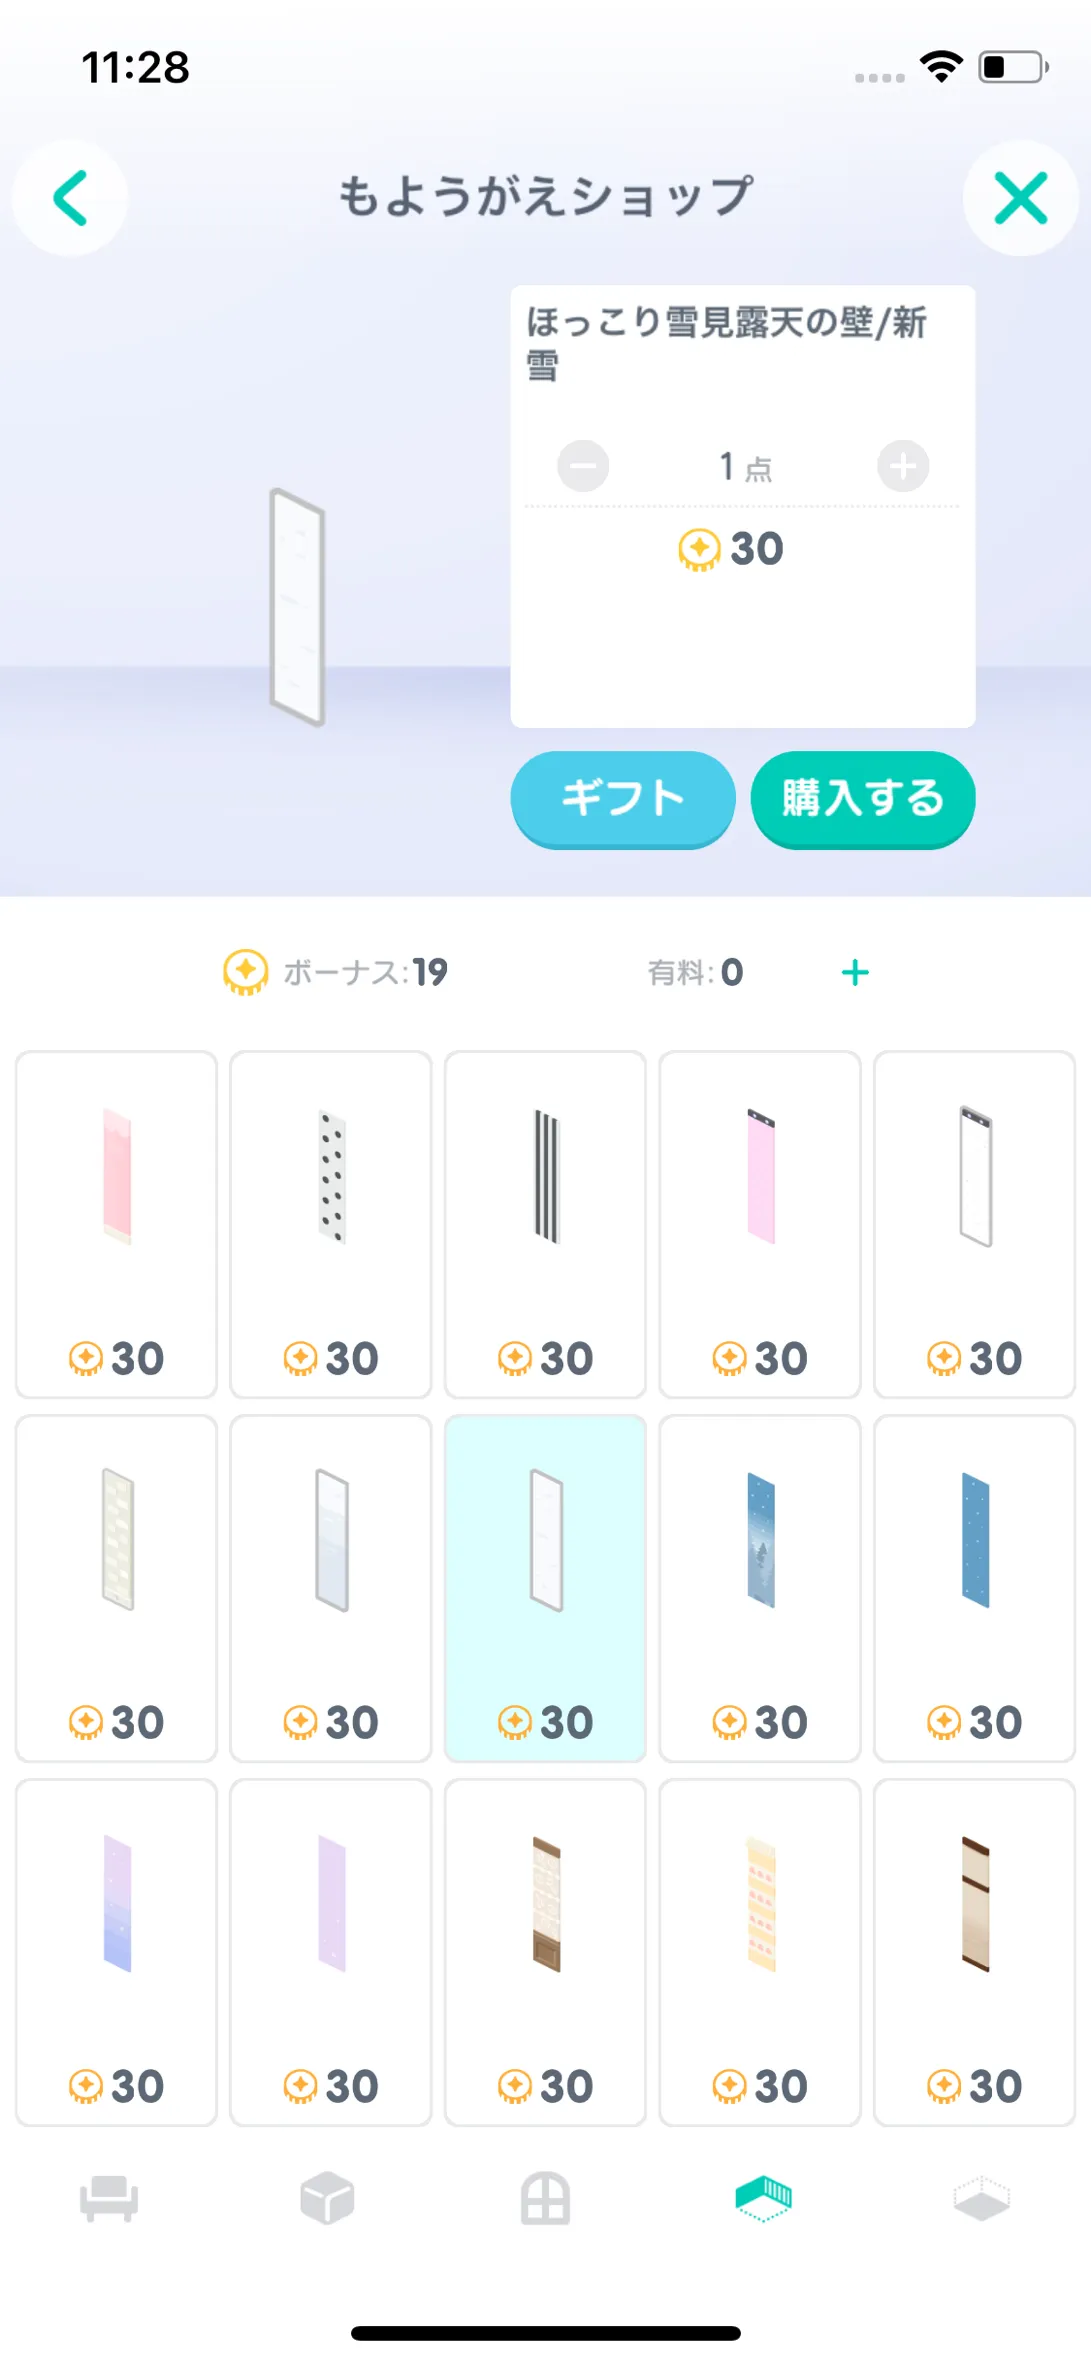1091x2364 pixels.
Task: Choose the purple-blue gradient wall item
Action: click(116, 1952)
